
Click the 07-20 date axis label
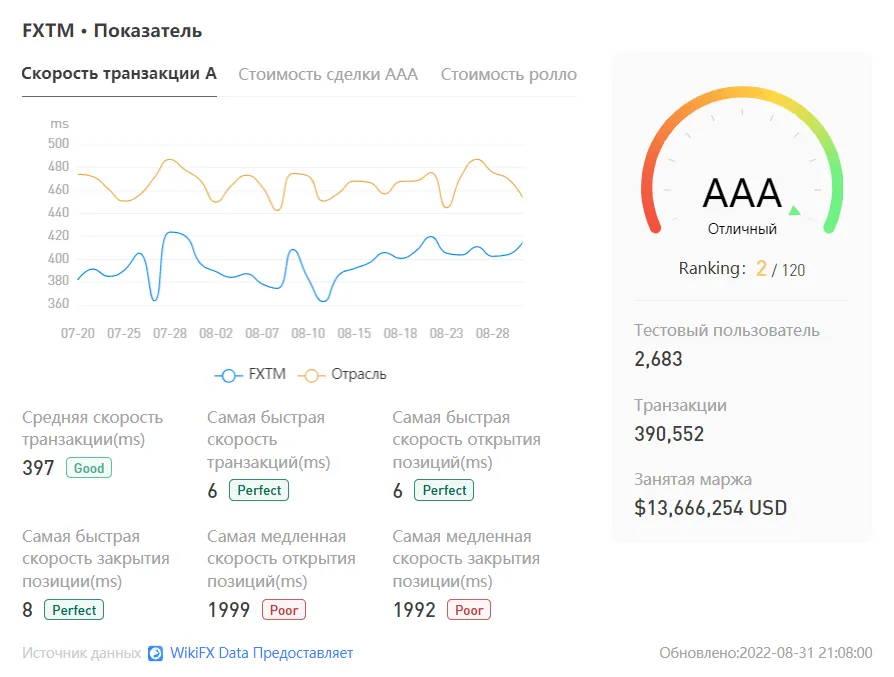78,334
